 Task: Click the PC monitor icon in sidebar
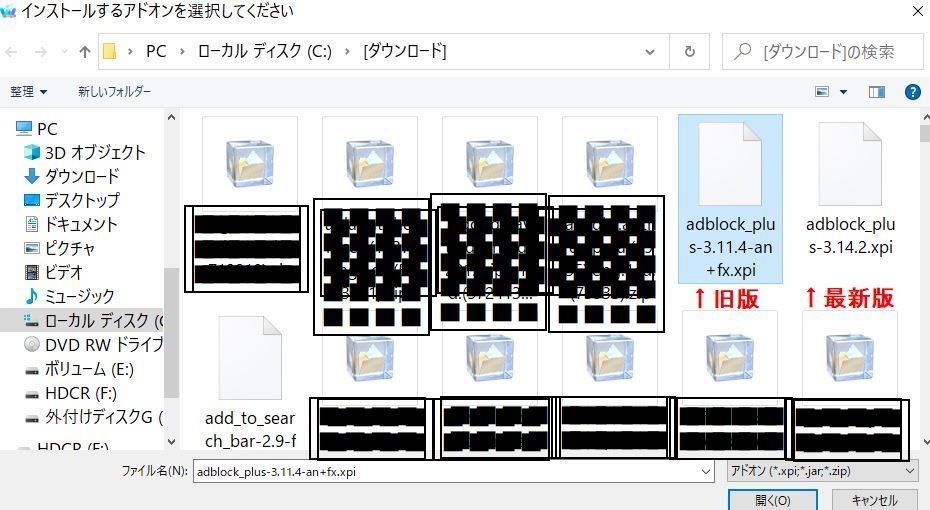(24, 128)
